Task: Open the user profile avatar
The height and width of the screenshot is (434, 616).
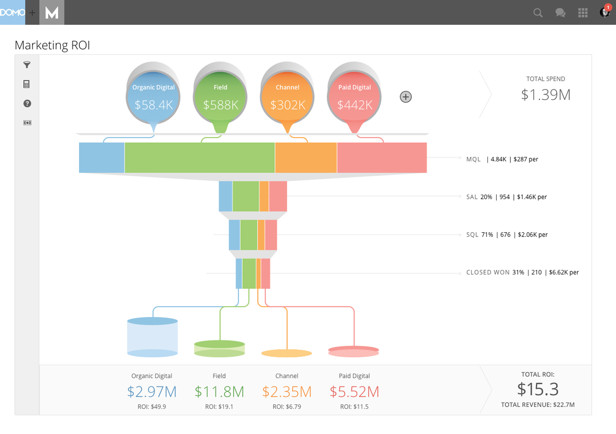Action: click(x=605, y=12)
